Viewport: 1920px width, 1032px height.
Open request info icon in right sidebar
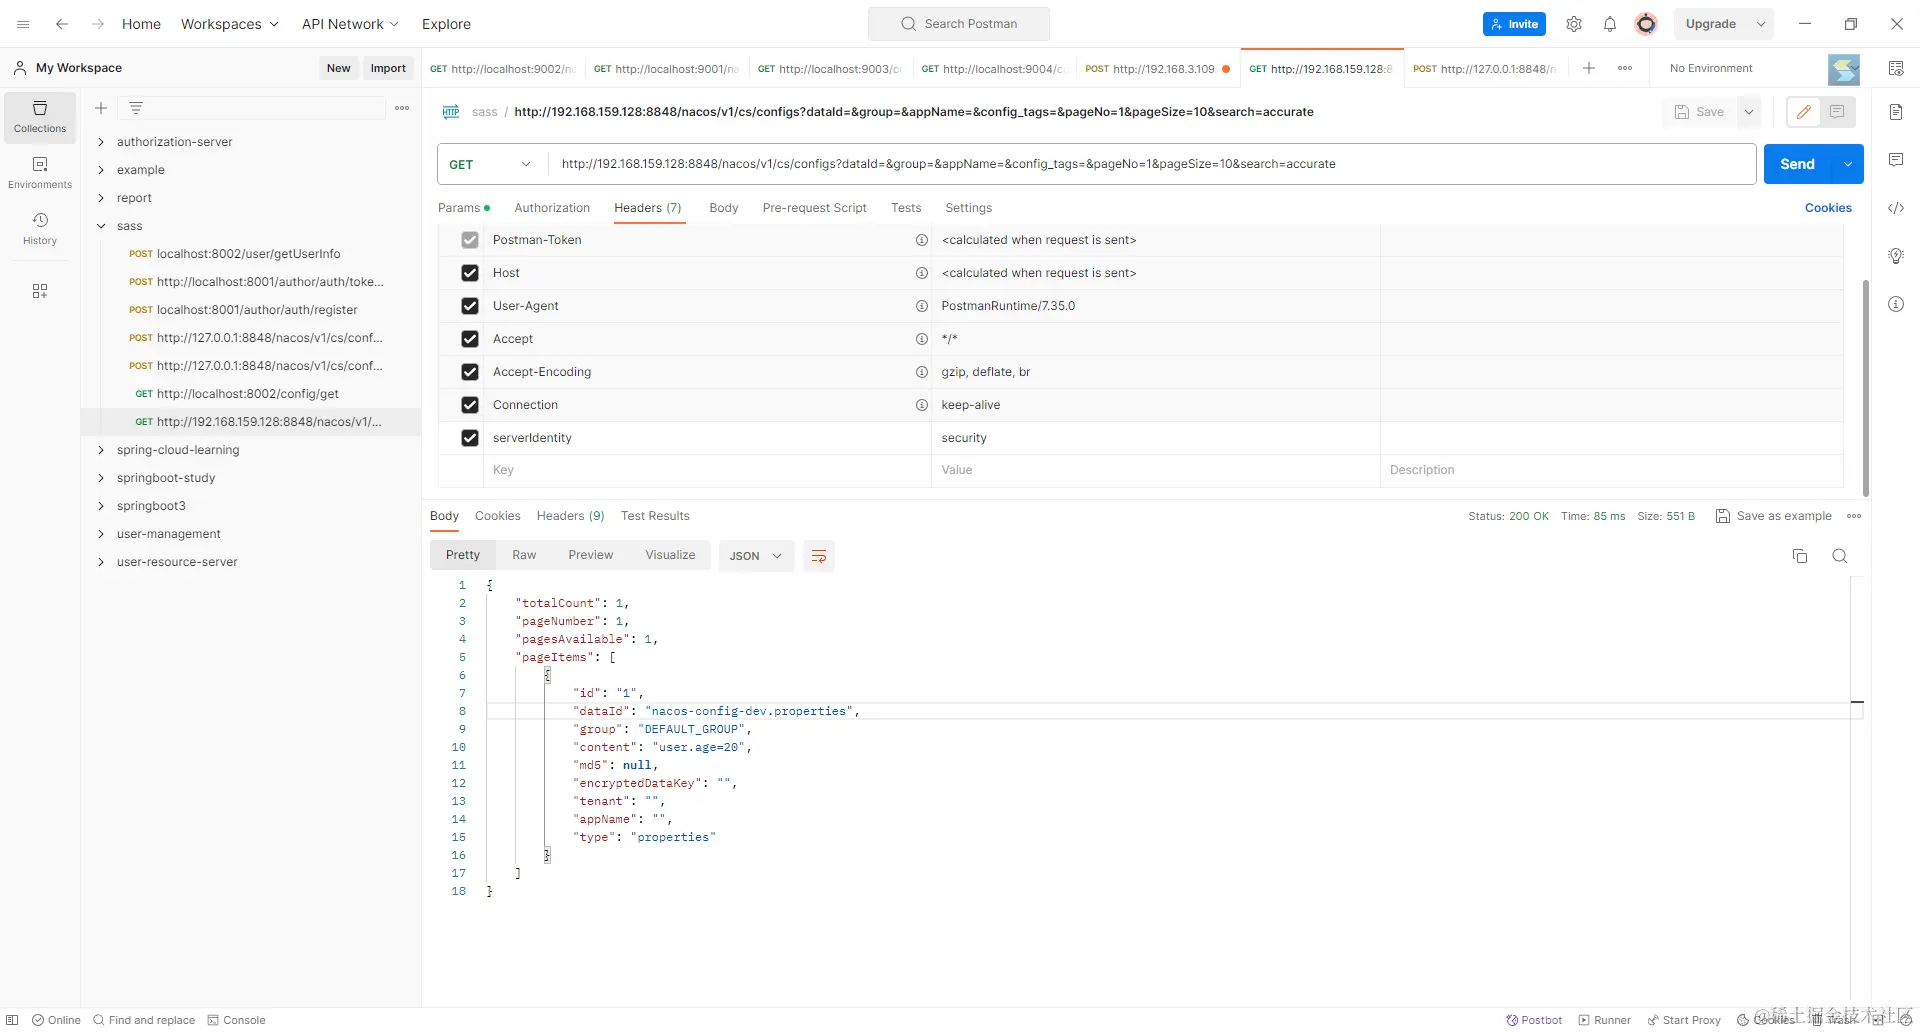pyautogui.click(x=1896, y=304)
